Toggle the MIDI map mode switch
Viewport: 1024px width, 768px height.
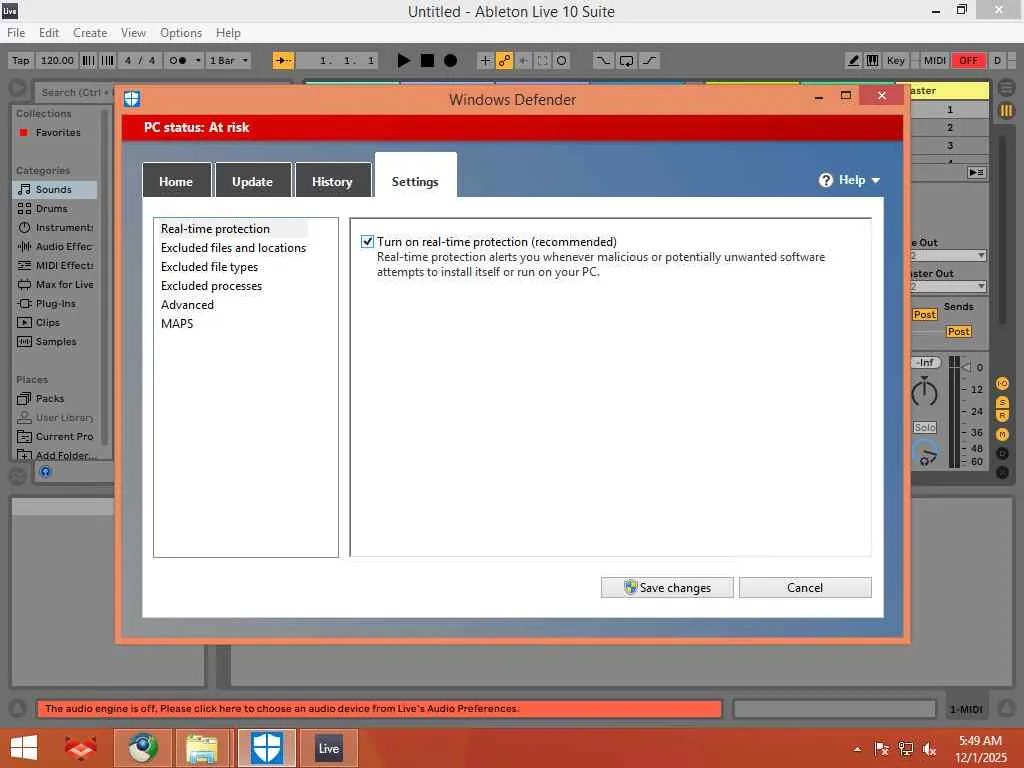[935, 61]
